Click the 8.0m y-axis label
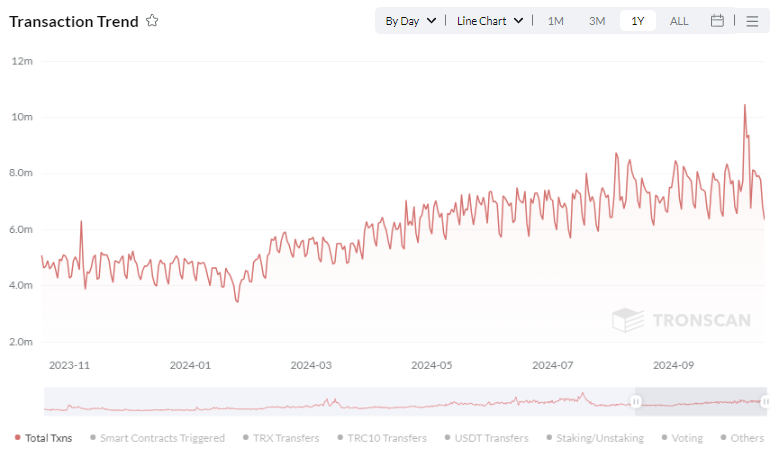 point(21,173)
